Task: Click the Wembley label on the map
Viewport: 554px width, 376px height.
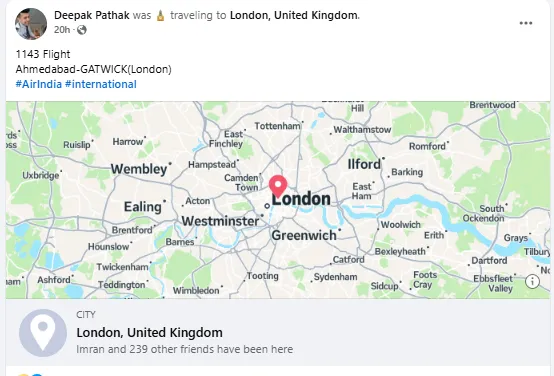Action: [139, 169]
